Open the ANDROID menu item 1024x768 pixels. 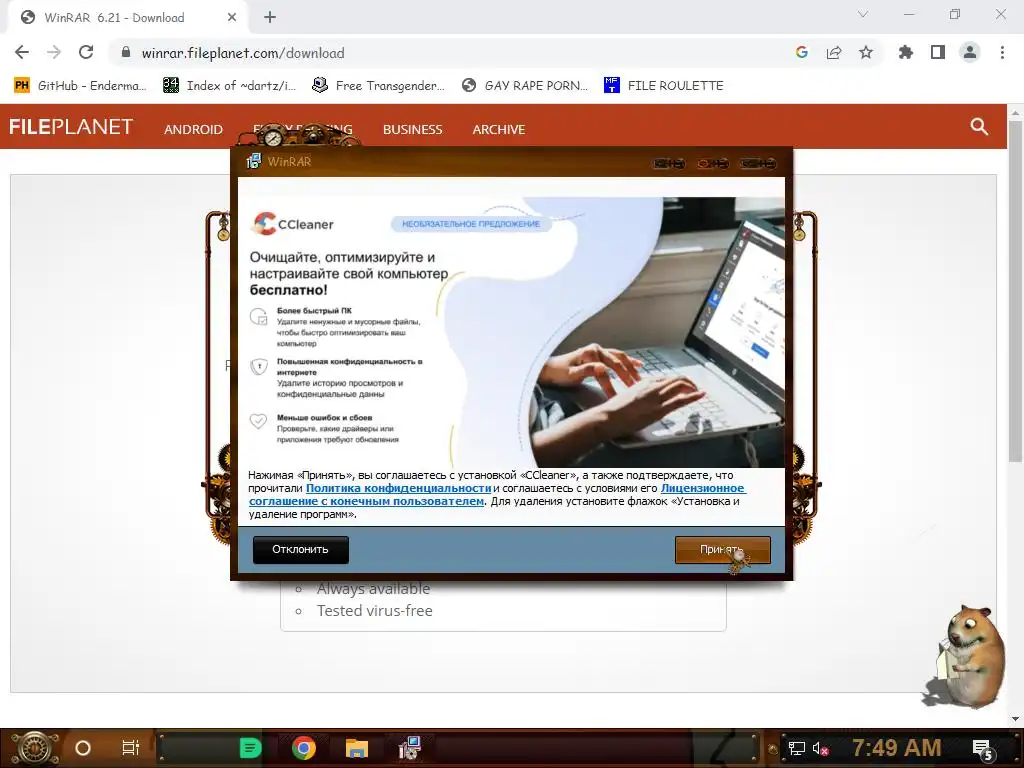pyautogui.click(x=193, y=129)
